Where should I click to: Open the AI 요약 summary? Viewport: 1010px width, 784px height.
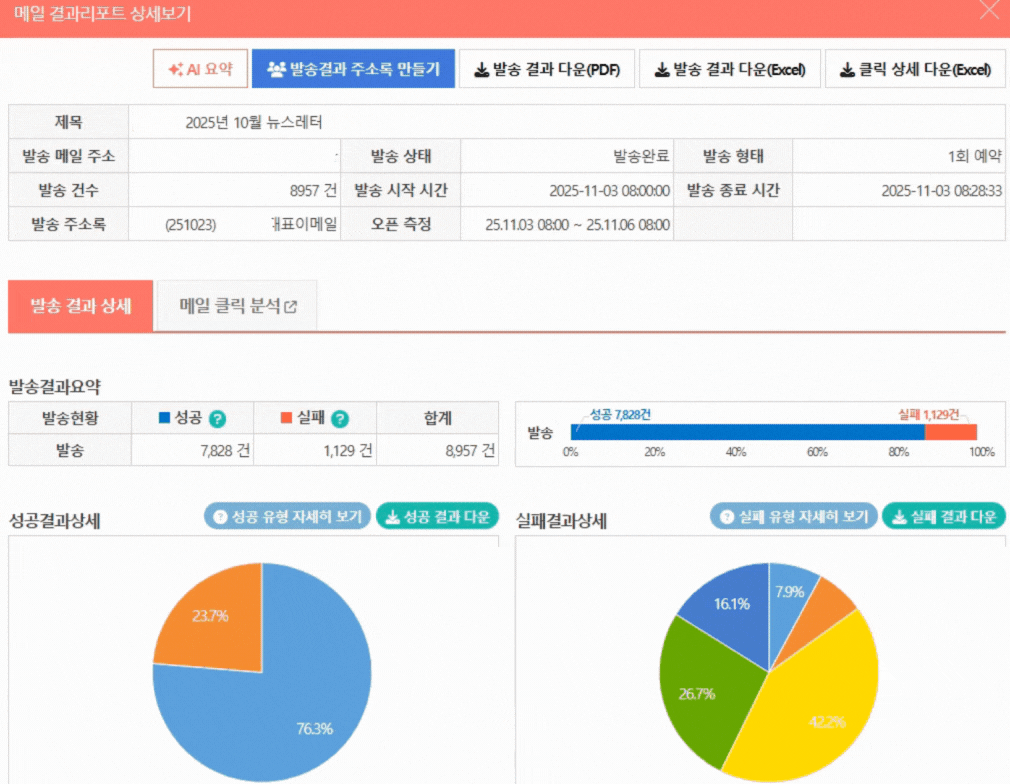[x=200, y=69]
